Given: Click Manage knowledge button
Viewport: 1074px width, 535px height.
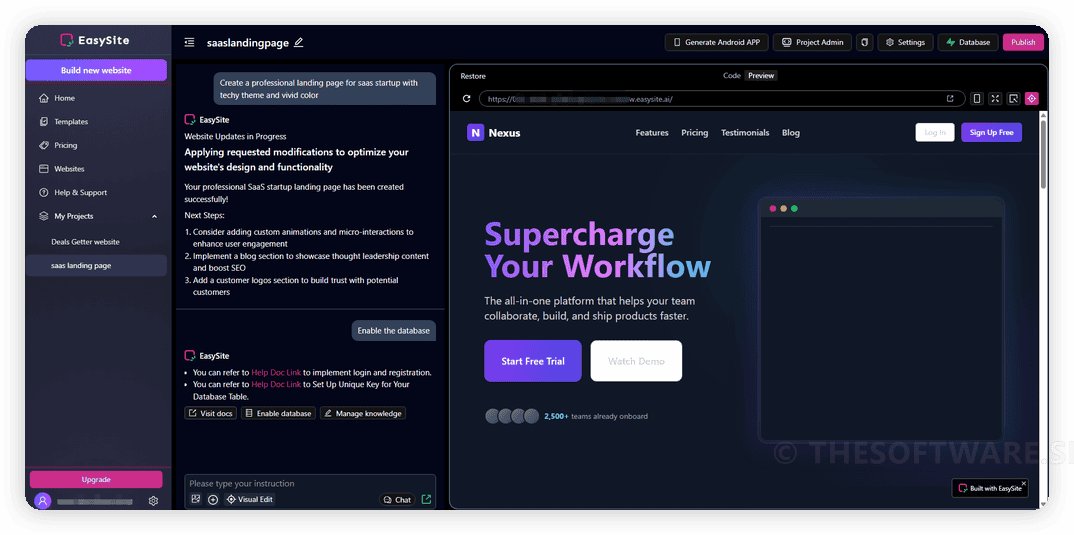Looking at the screenshot, I should tap(363, 413).
